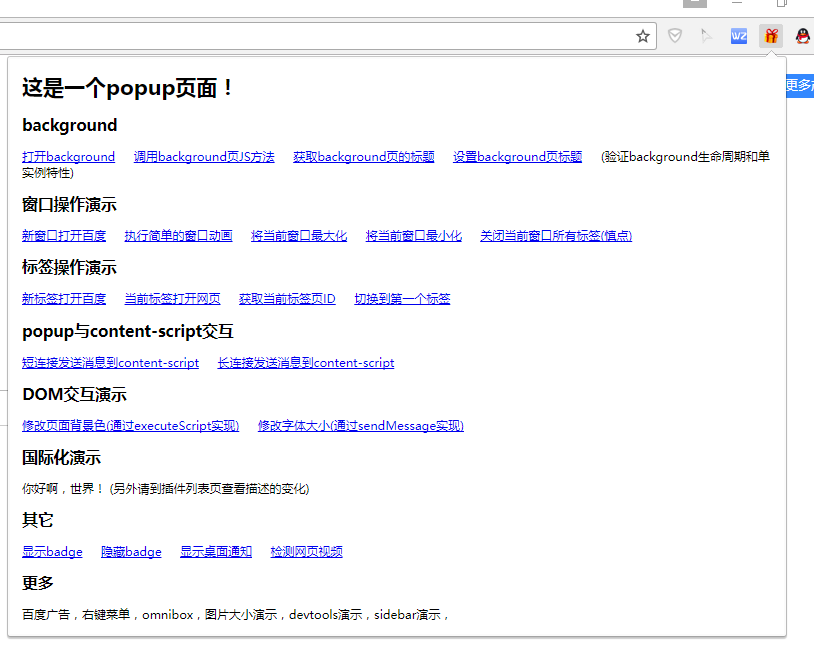Open the WZ extension
Image resolution: width=814 pixels, height=647 pixels.
point(739,36)
